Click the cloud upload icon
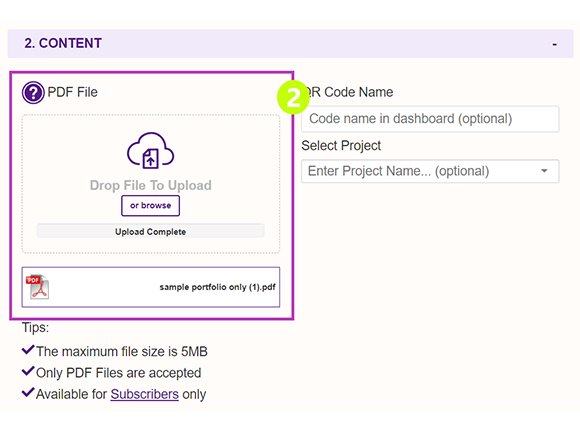This screenshot has width=580, height=435. pyautogui.click(x=151, y=150)
